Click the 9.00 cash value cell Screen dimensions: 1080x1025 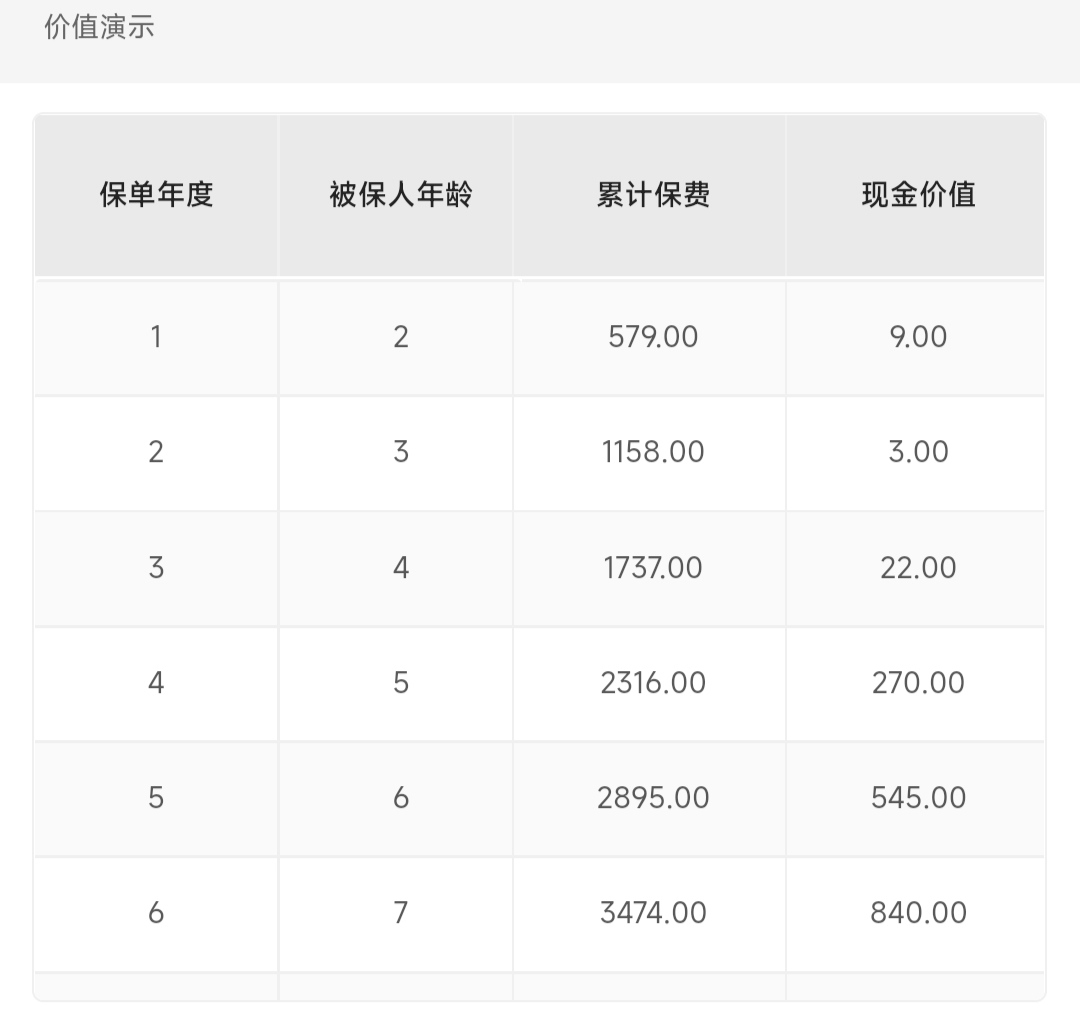918,338
